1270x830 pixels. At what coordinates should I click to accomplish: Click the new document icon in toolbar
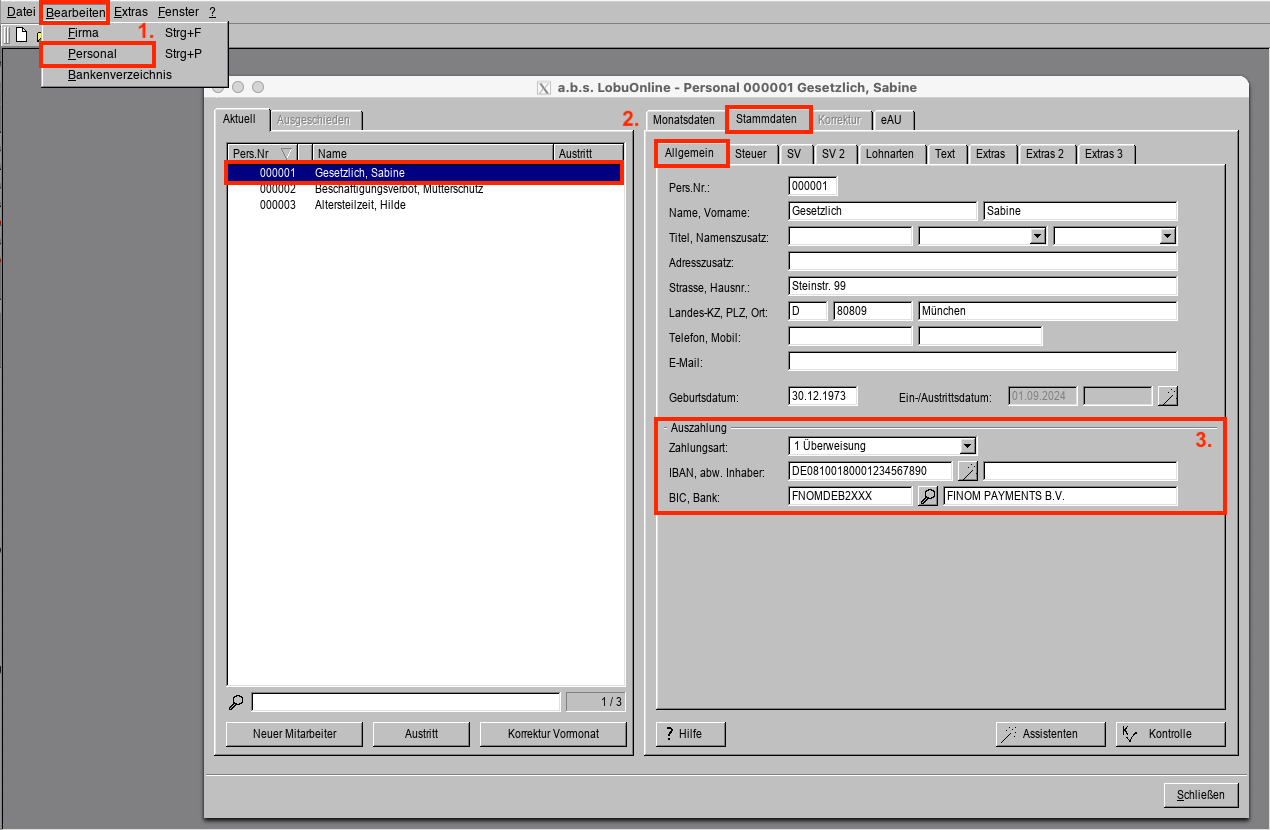coord(21,35)
